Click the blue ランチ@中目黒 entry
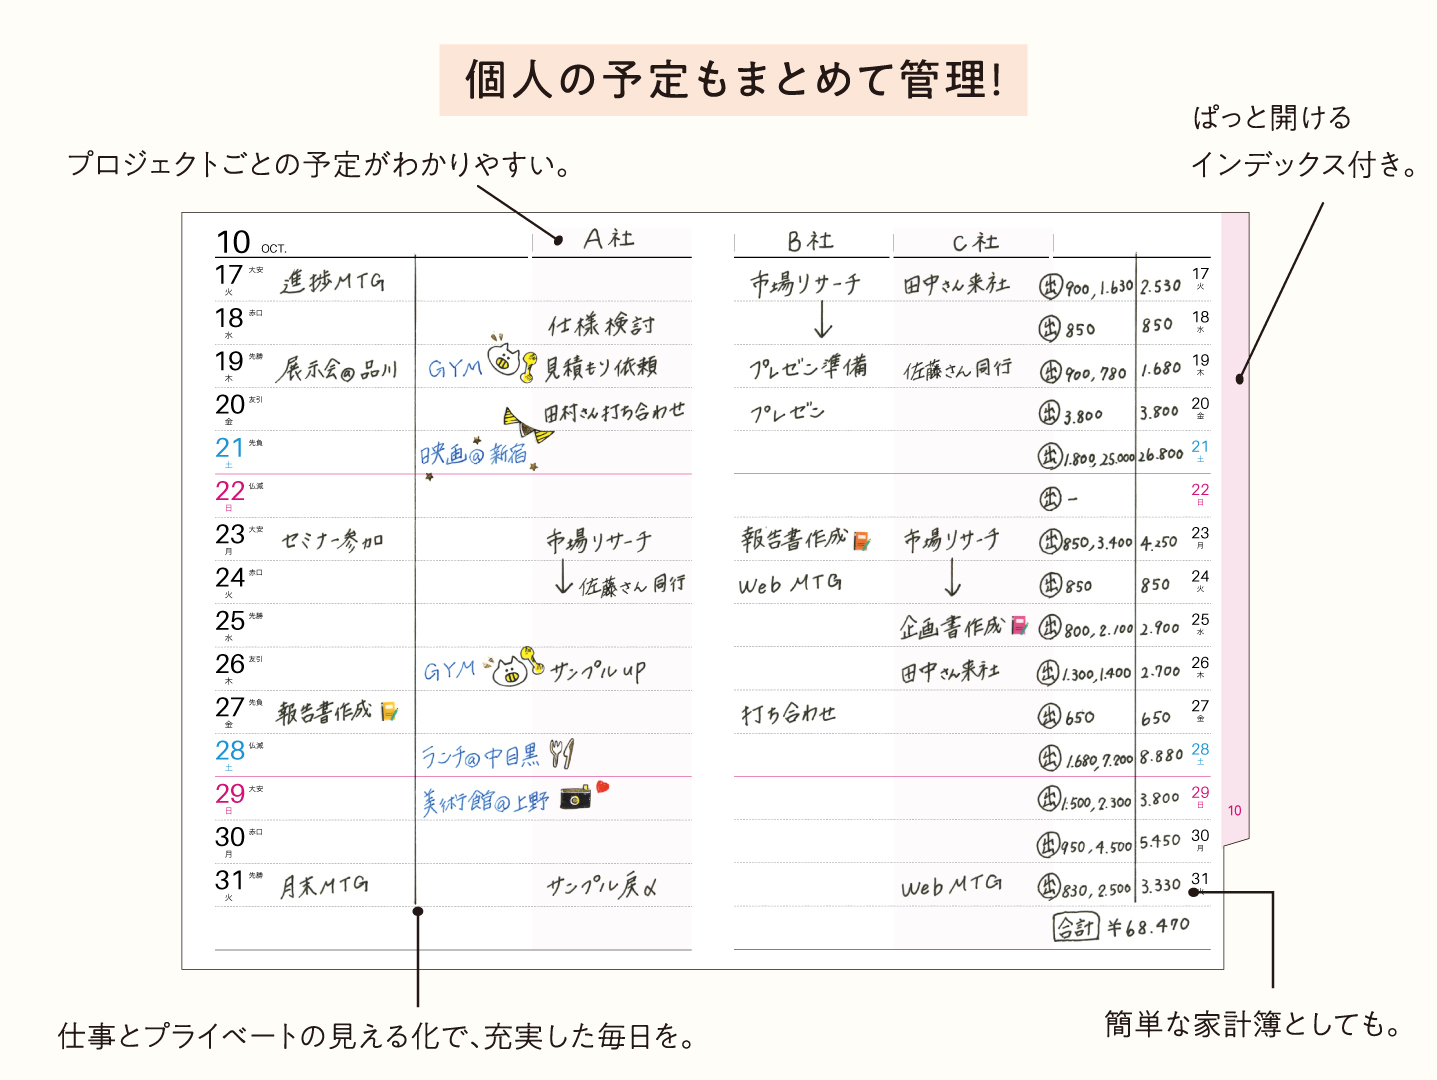1437x1080 pixels. (480, 756)
